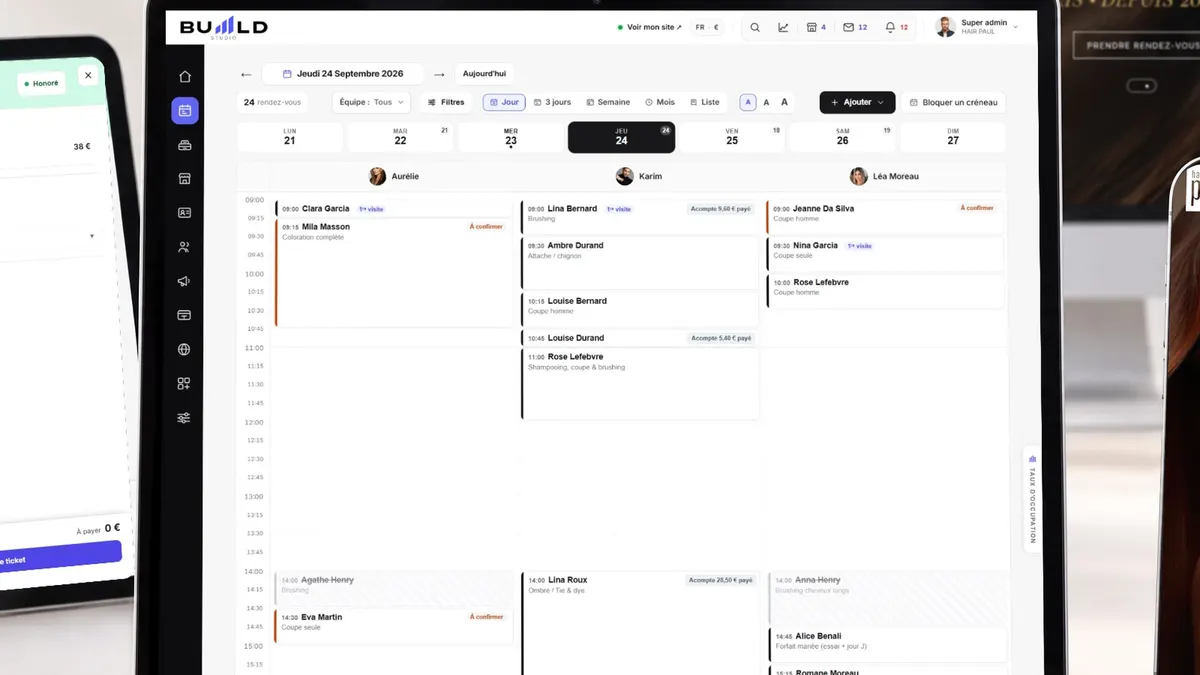Open the calendar icon in sidebar

(x=184, y=111)
